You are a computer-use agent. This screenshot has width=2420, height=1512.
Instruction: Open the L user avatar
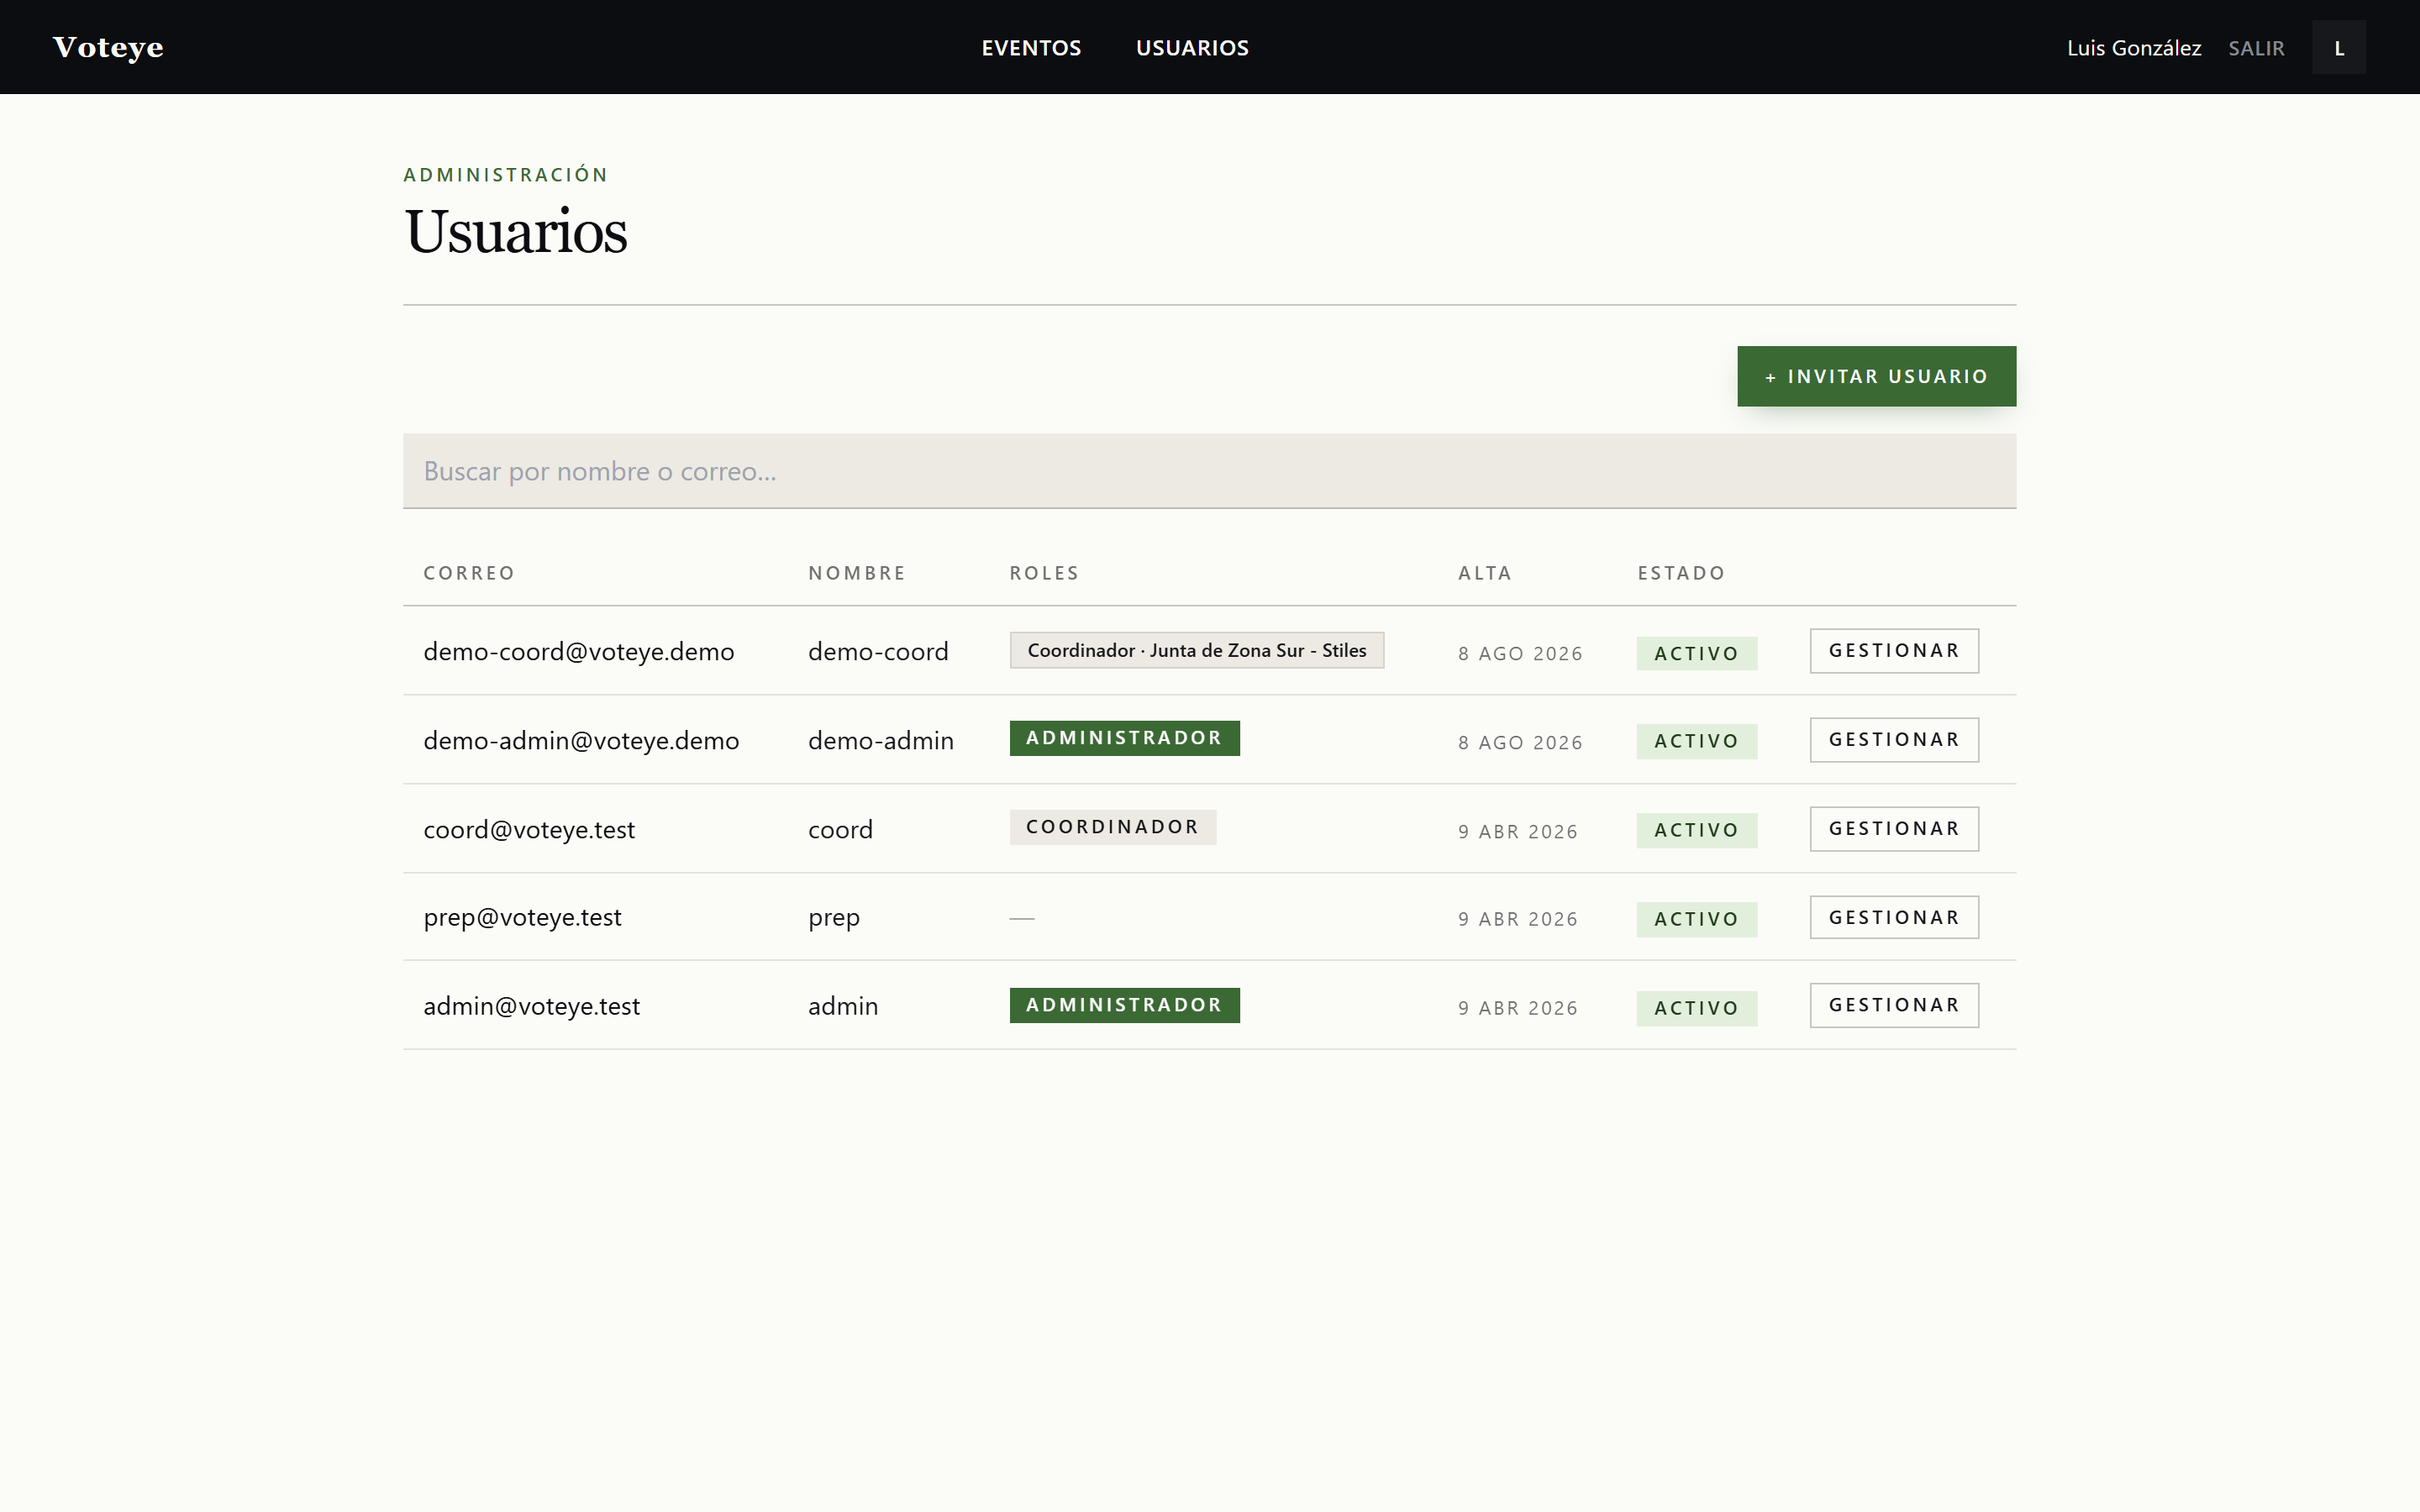point(2339,47)
